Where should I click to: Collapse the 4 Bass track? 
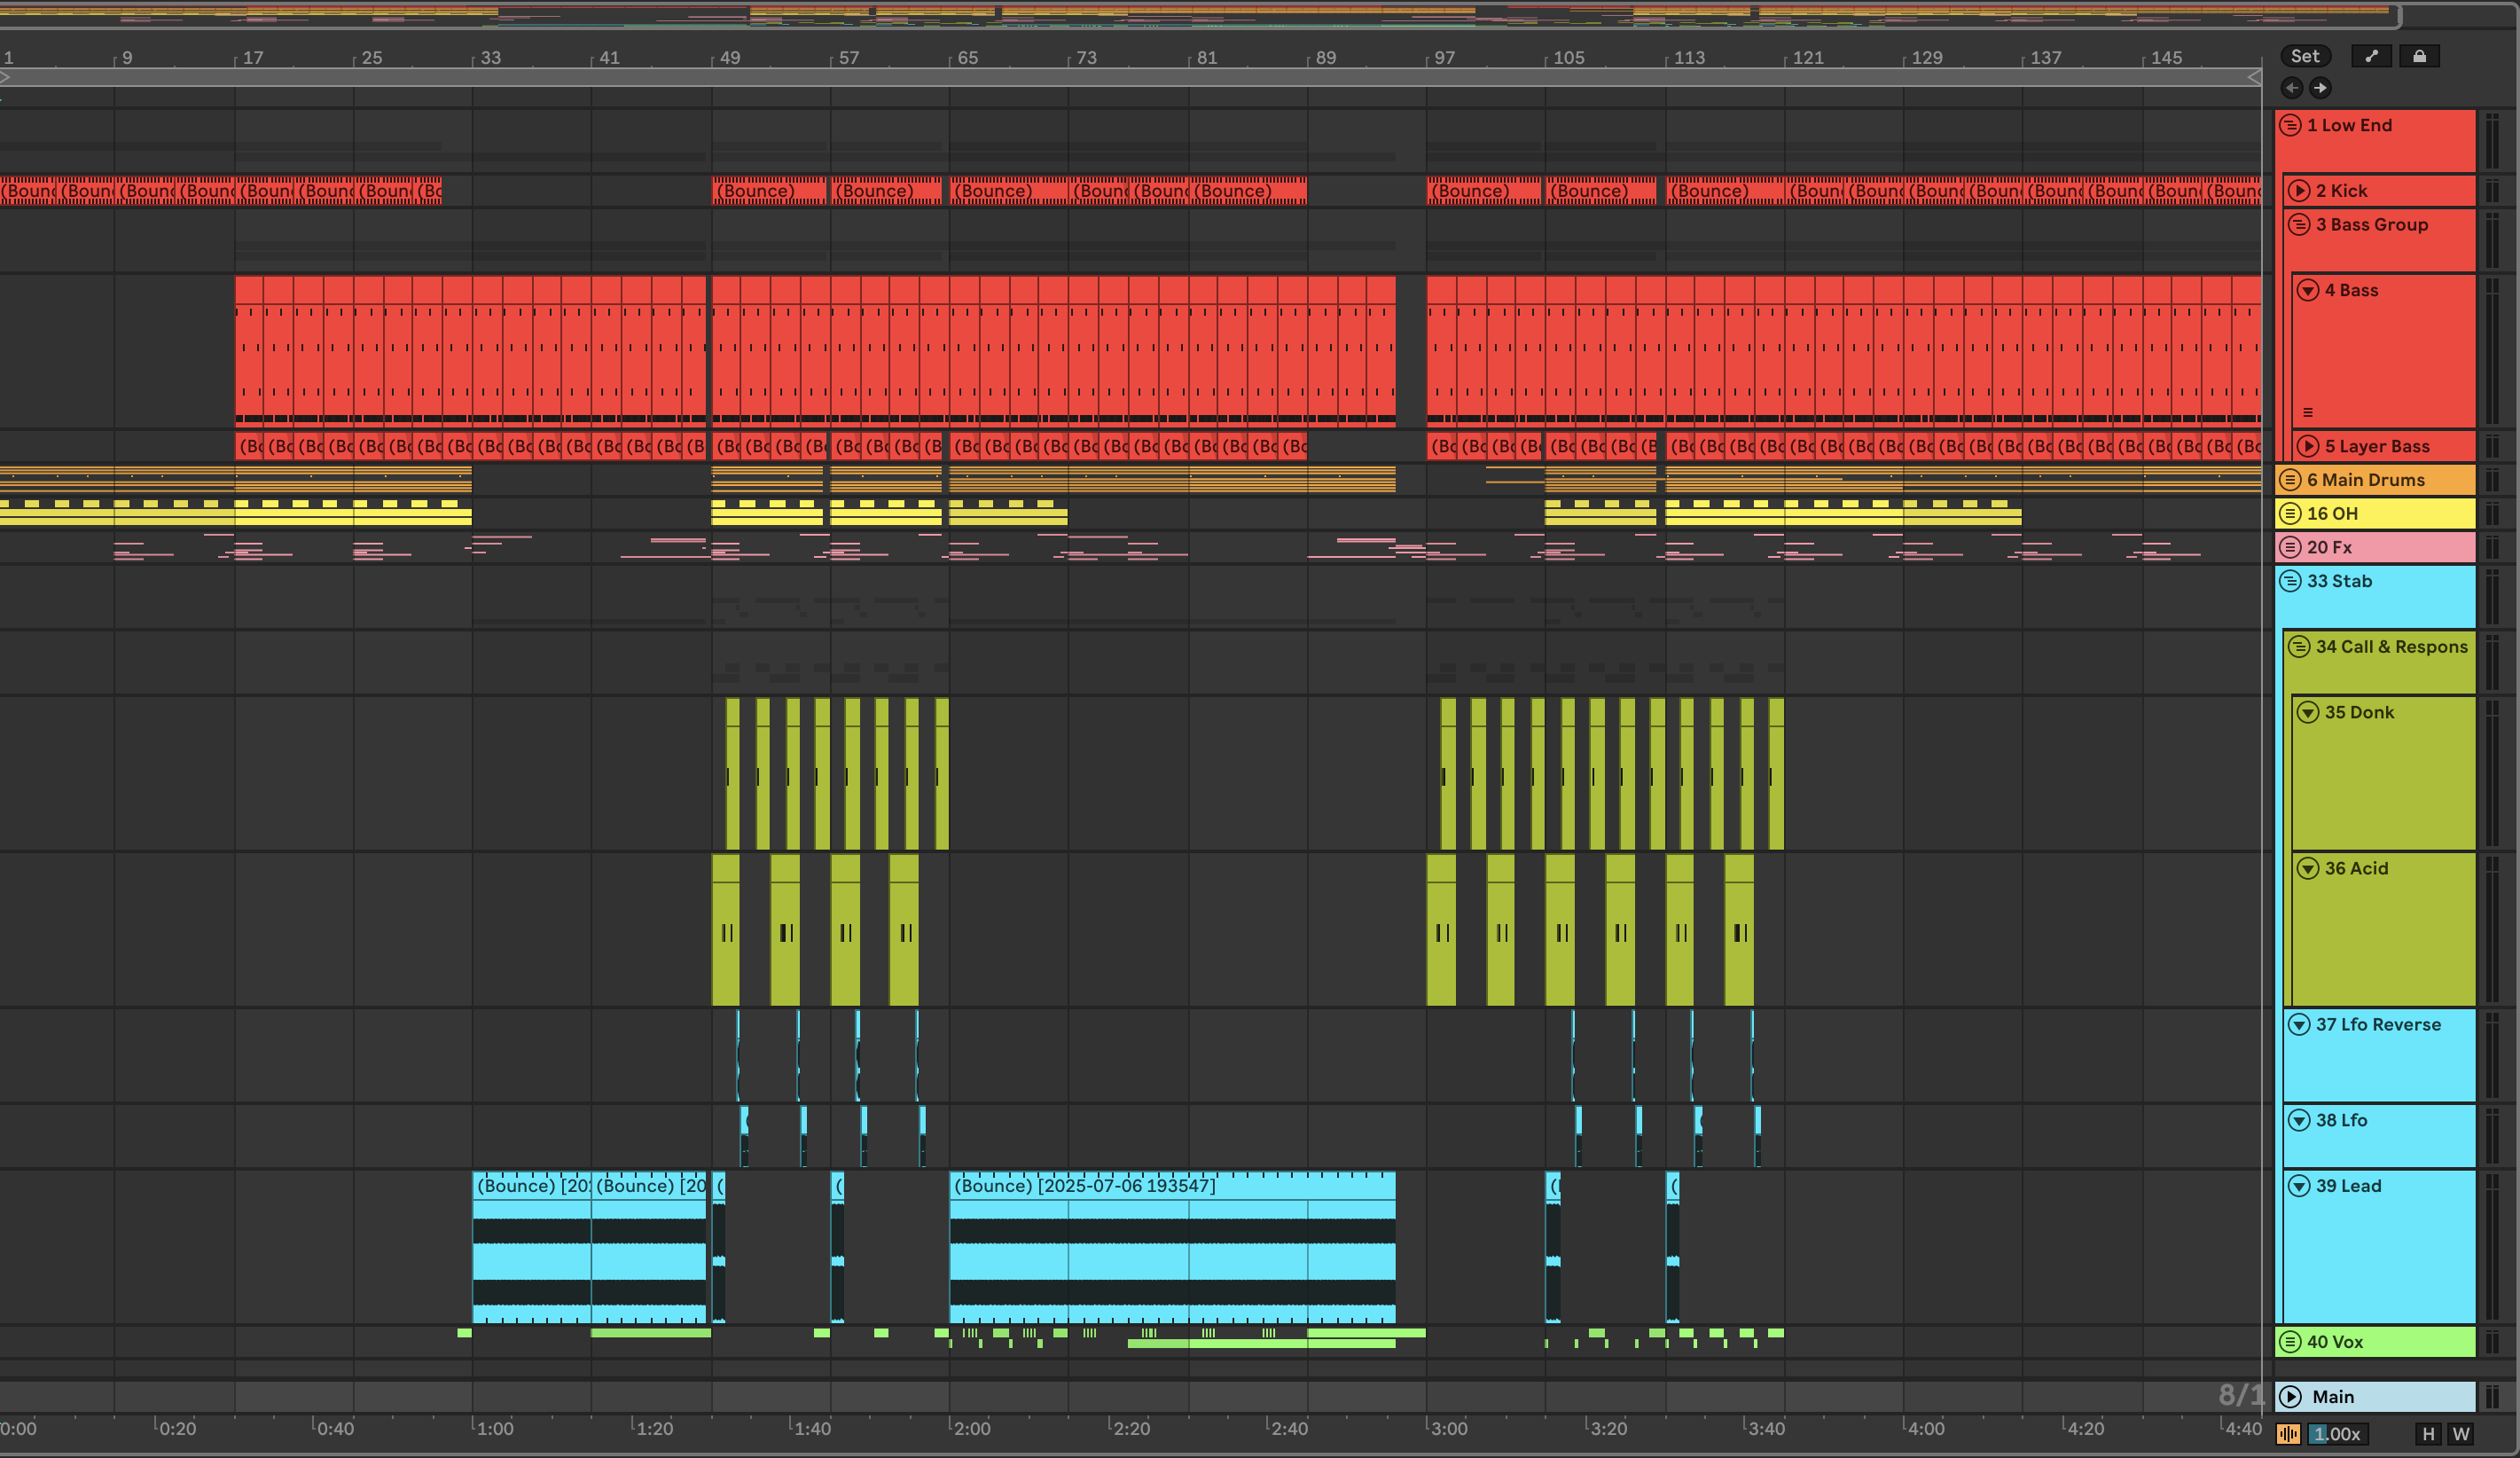(x=2308, y=290)
